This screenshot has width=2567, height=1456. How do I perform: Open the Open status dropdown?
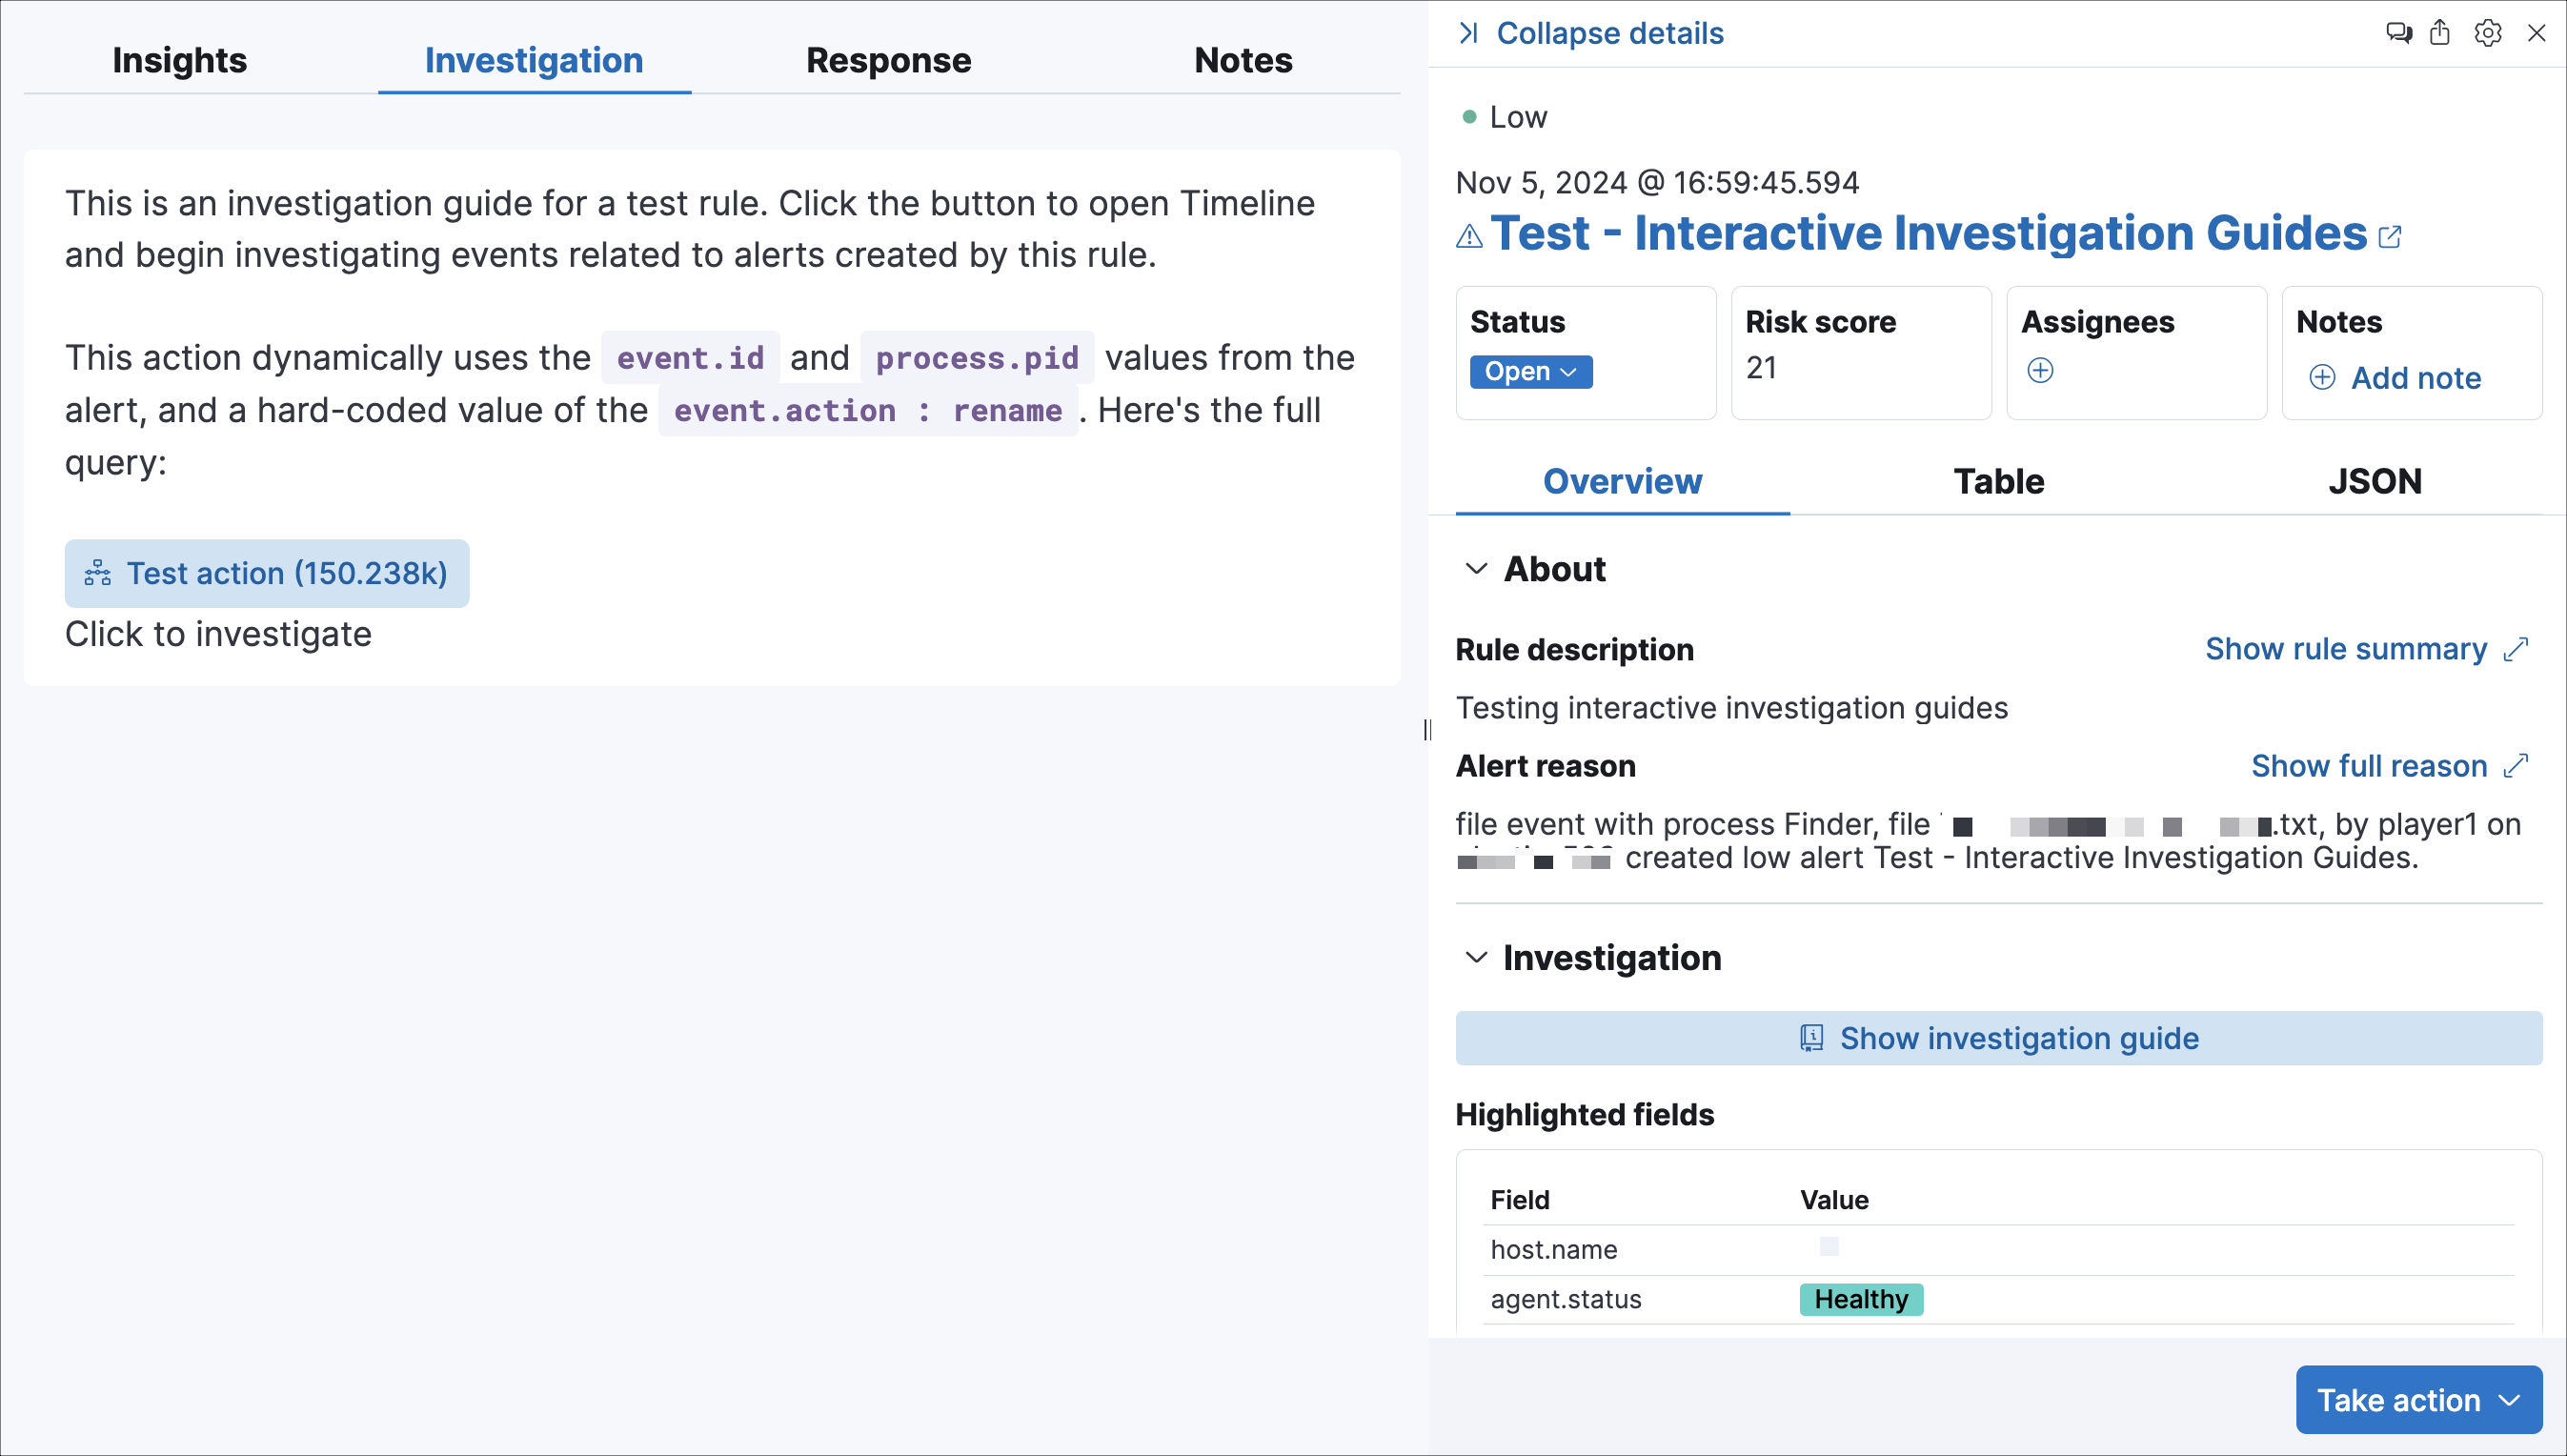pyautogui.click(x=1530, y=371)
